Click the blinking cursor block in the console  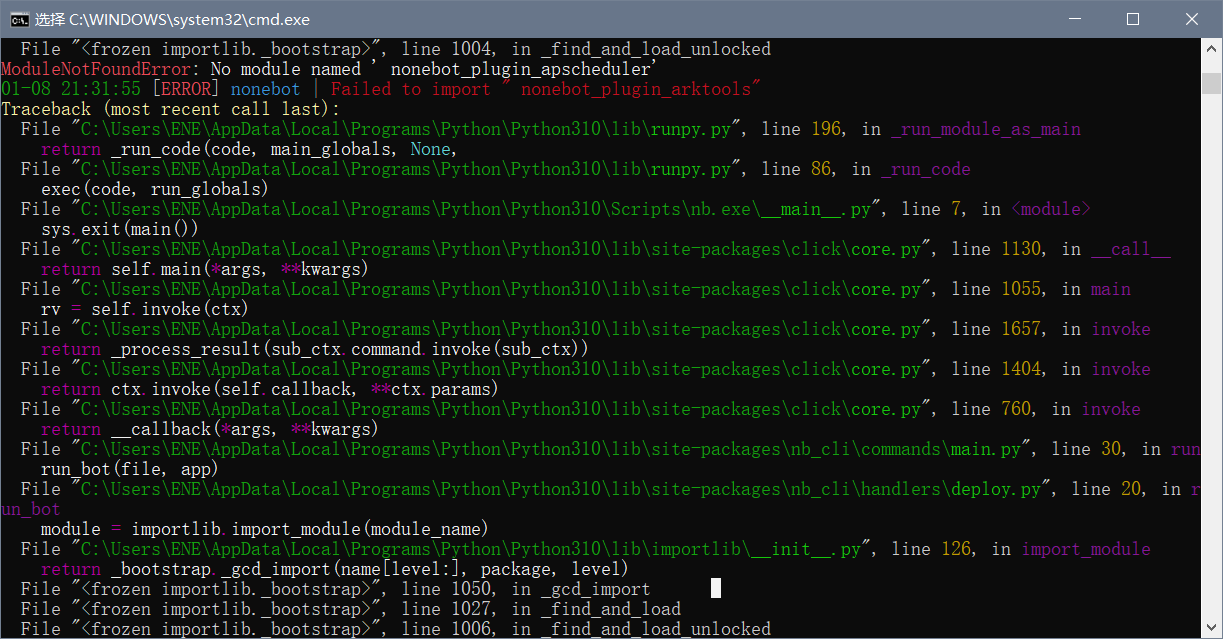(x=714, y=588)
